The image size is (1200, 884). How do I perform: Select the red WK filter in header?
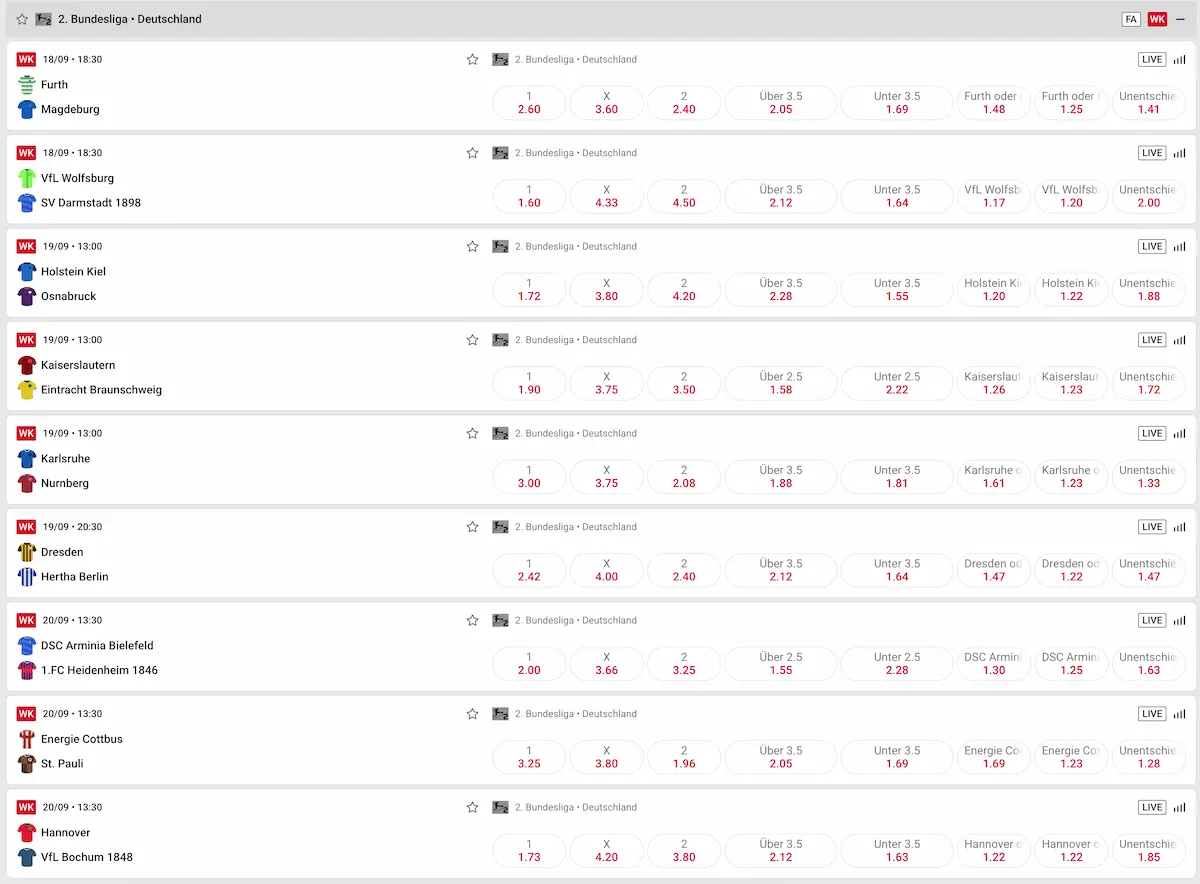click(x=1157, y=19)
